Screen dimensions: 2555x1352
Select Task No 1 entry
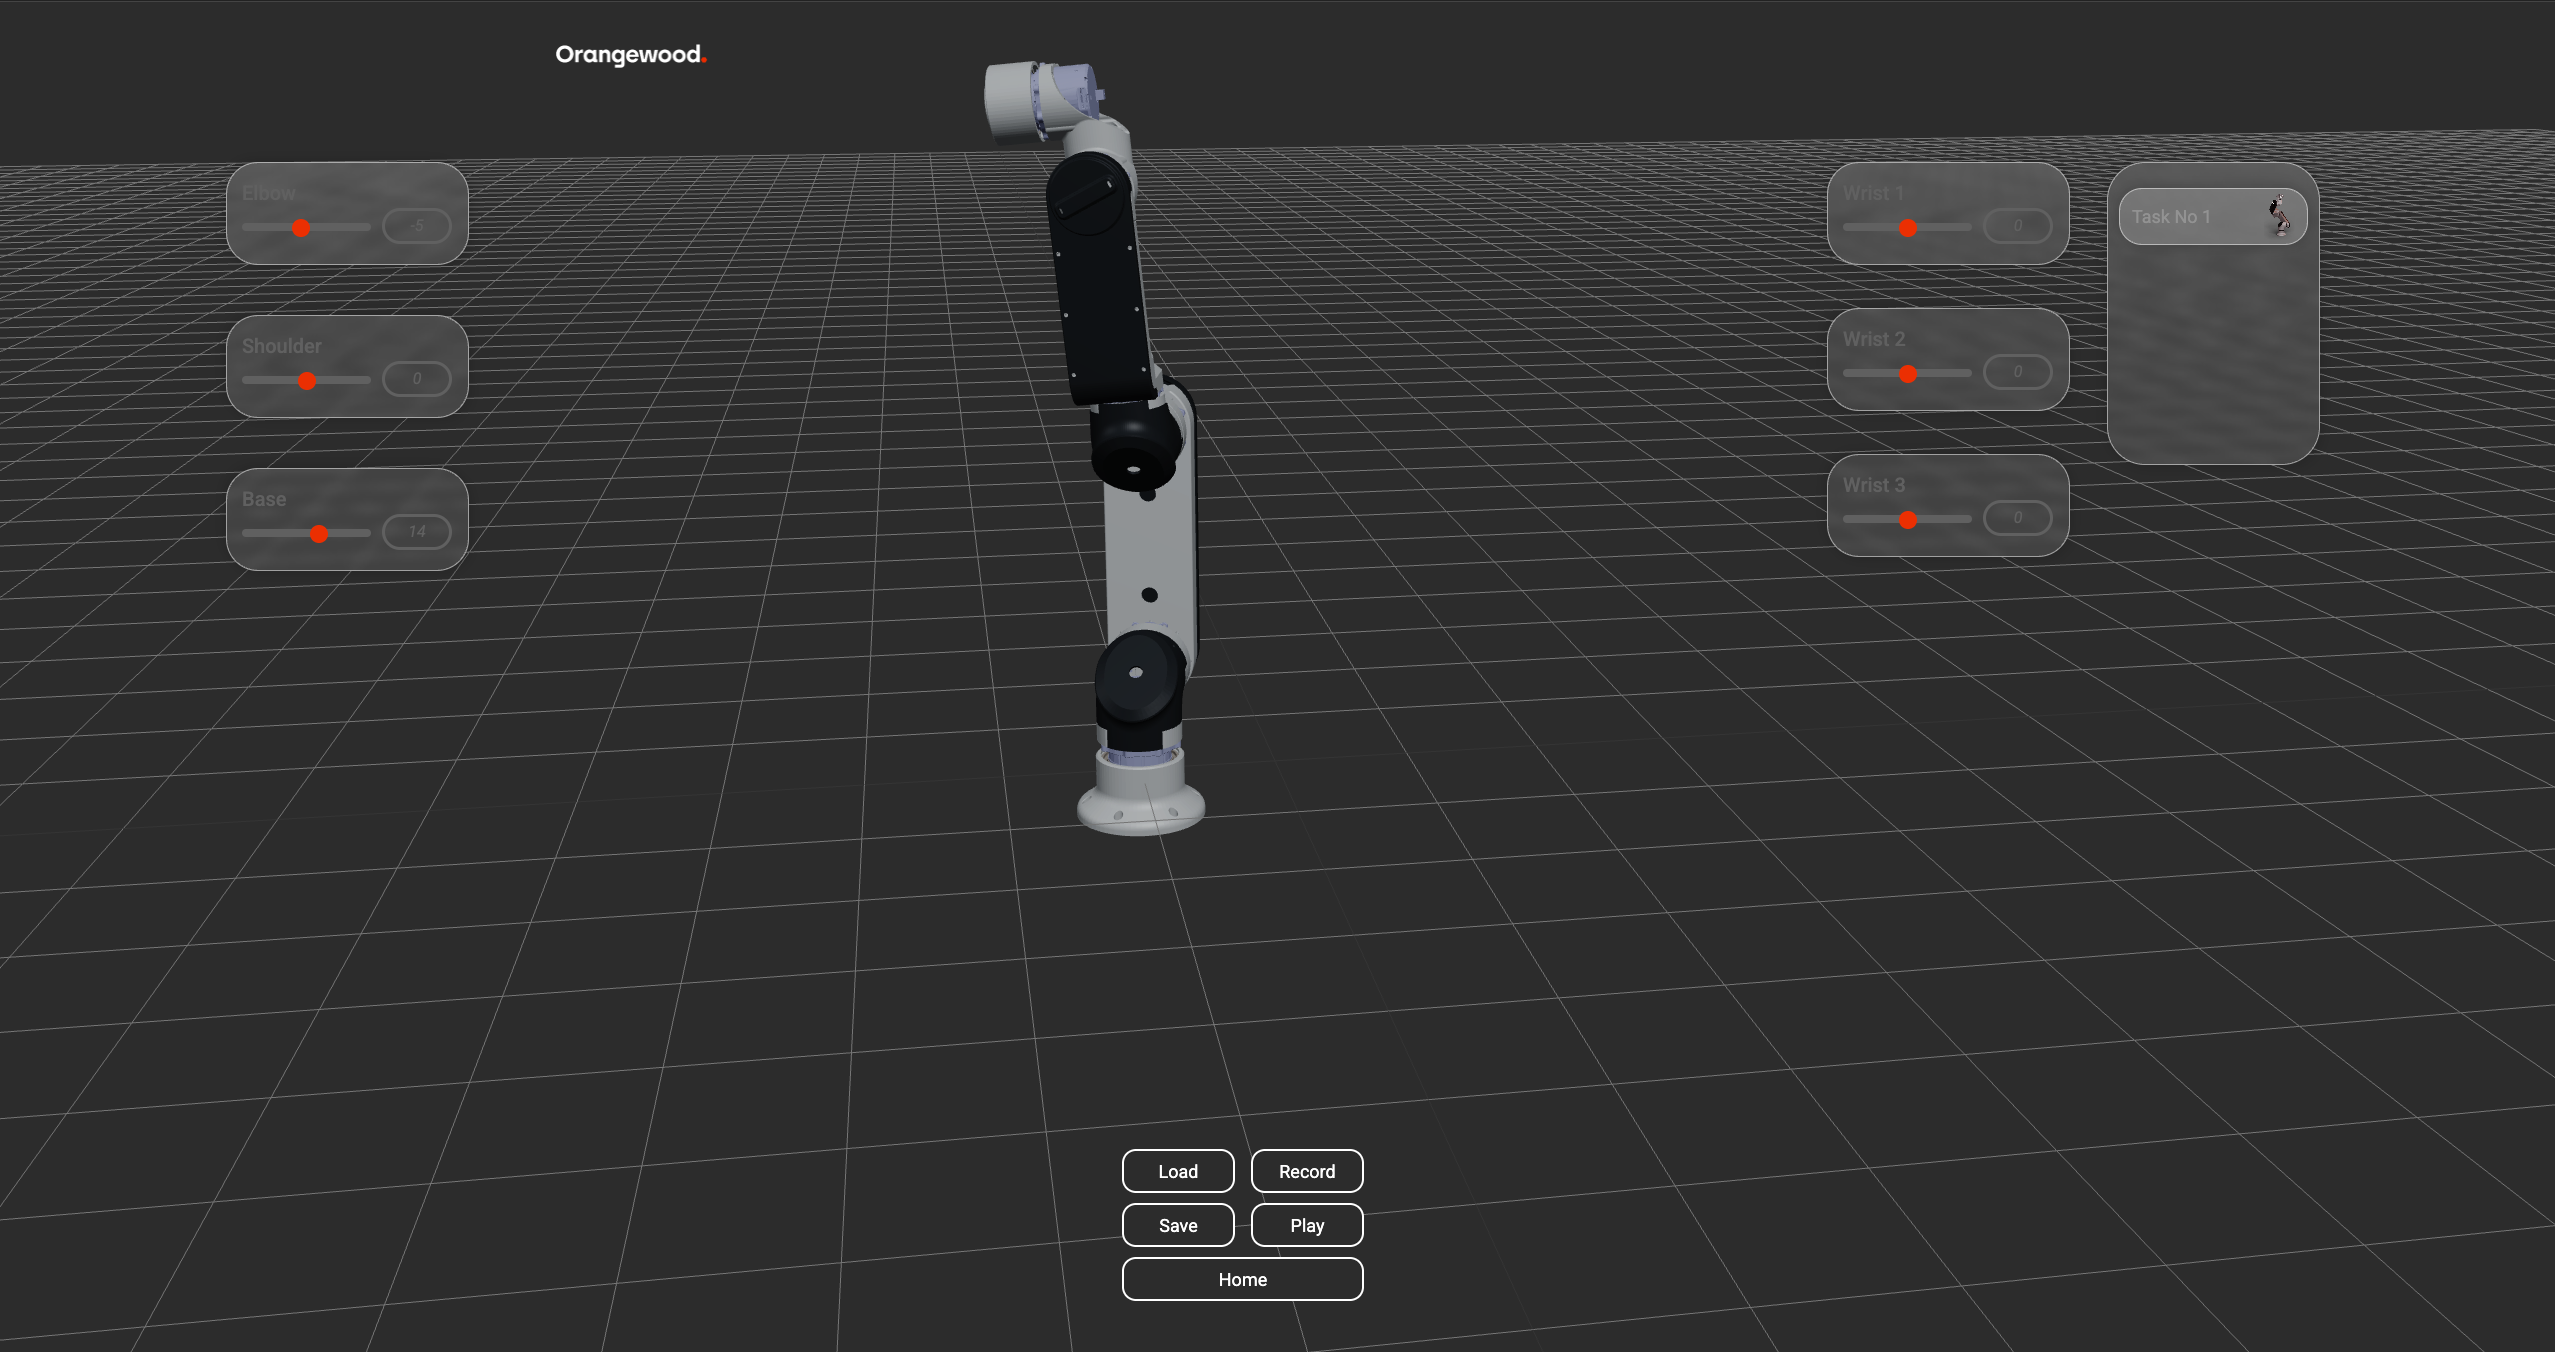[2213, 217]
